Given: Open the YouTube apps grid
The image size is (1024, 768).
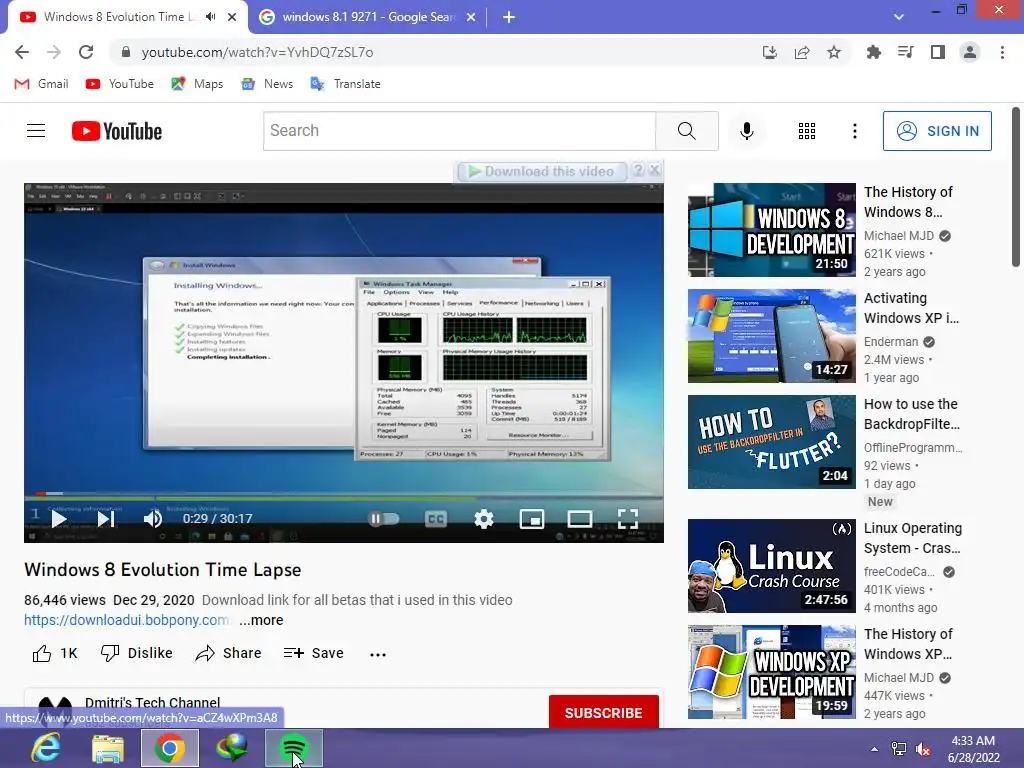Looking at the screenshot, I should [807, 131].
